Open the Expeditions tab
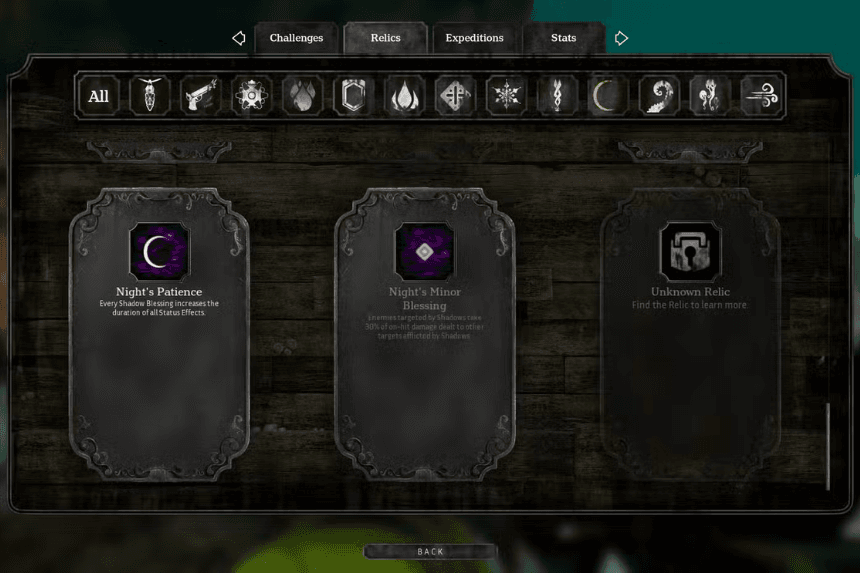 click(474, 38)
